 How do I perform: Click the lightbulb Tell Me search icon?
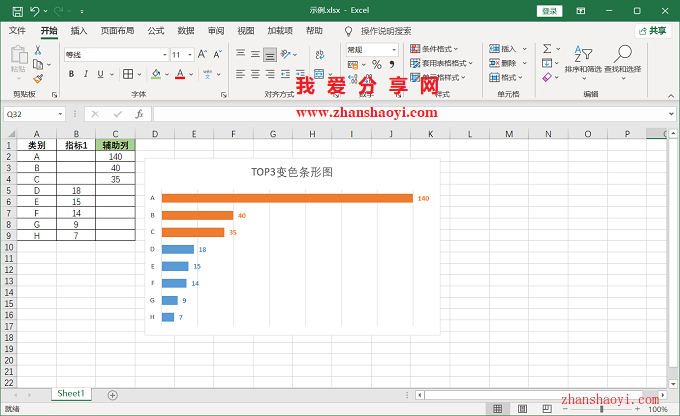(348, 31)
